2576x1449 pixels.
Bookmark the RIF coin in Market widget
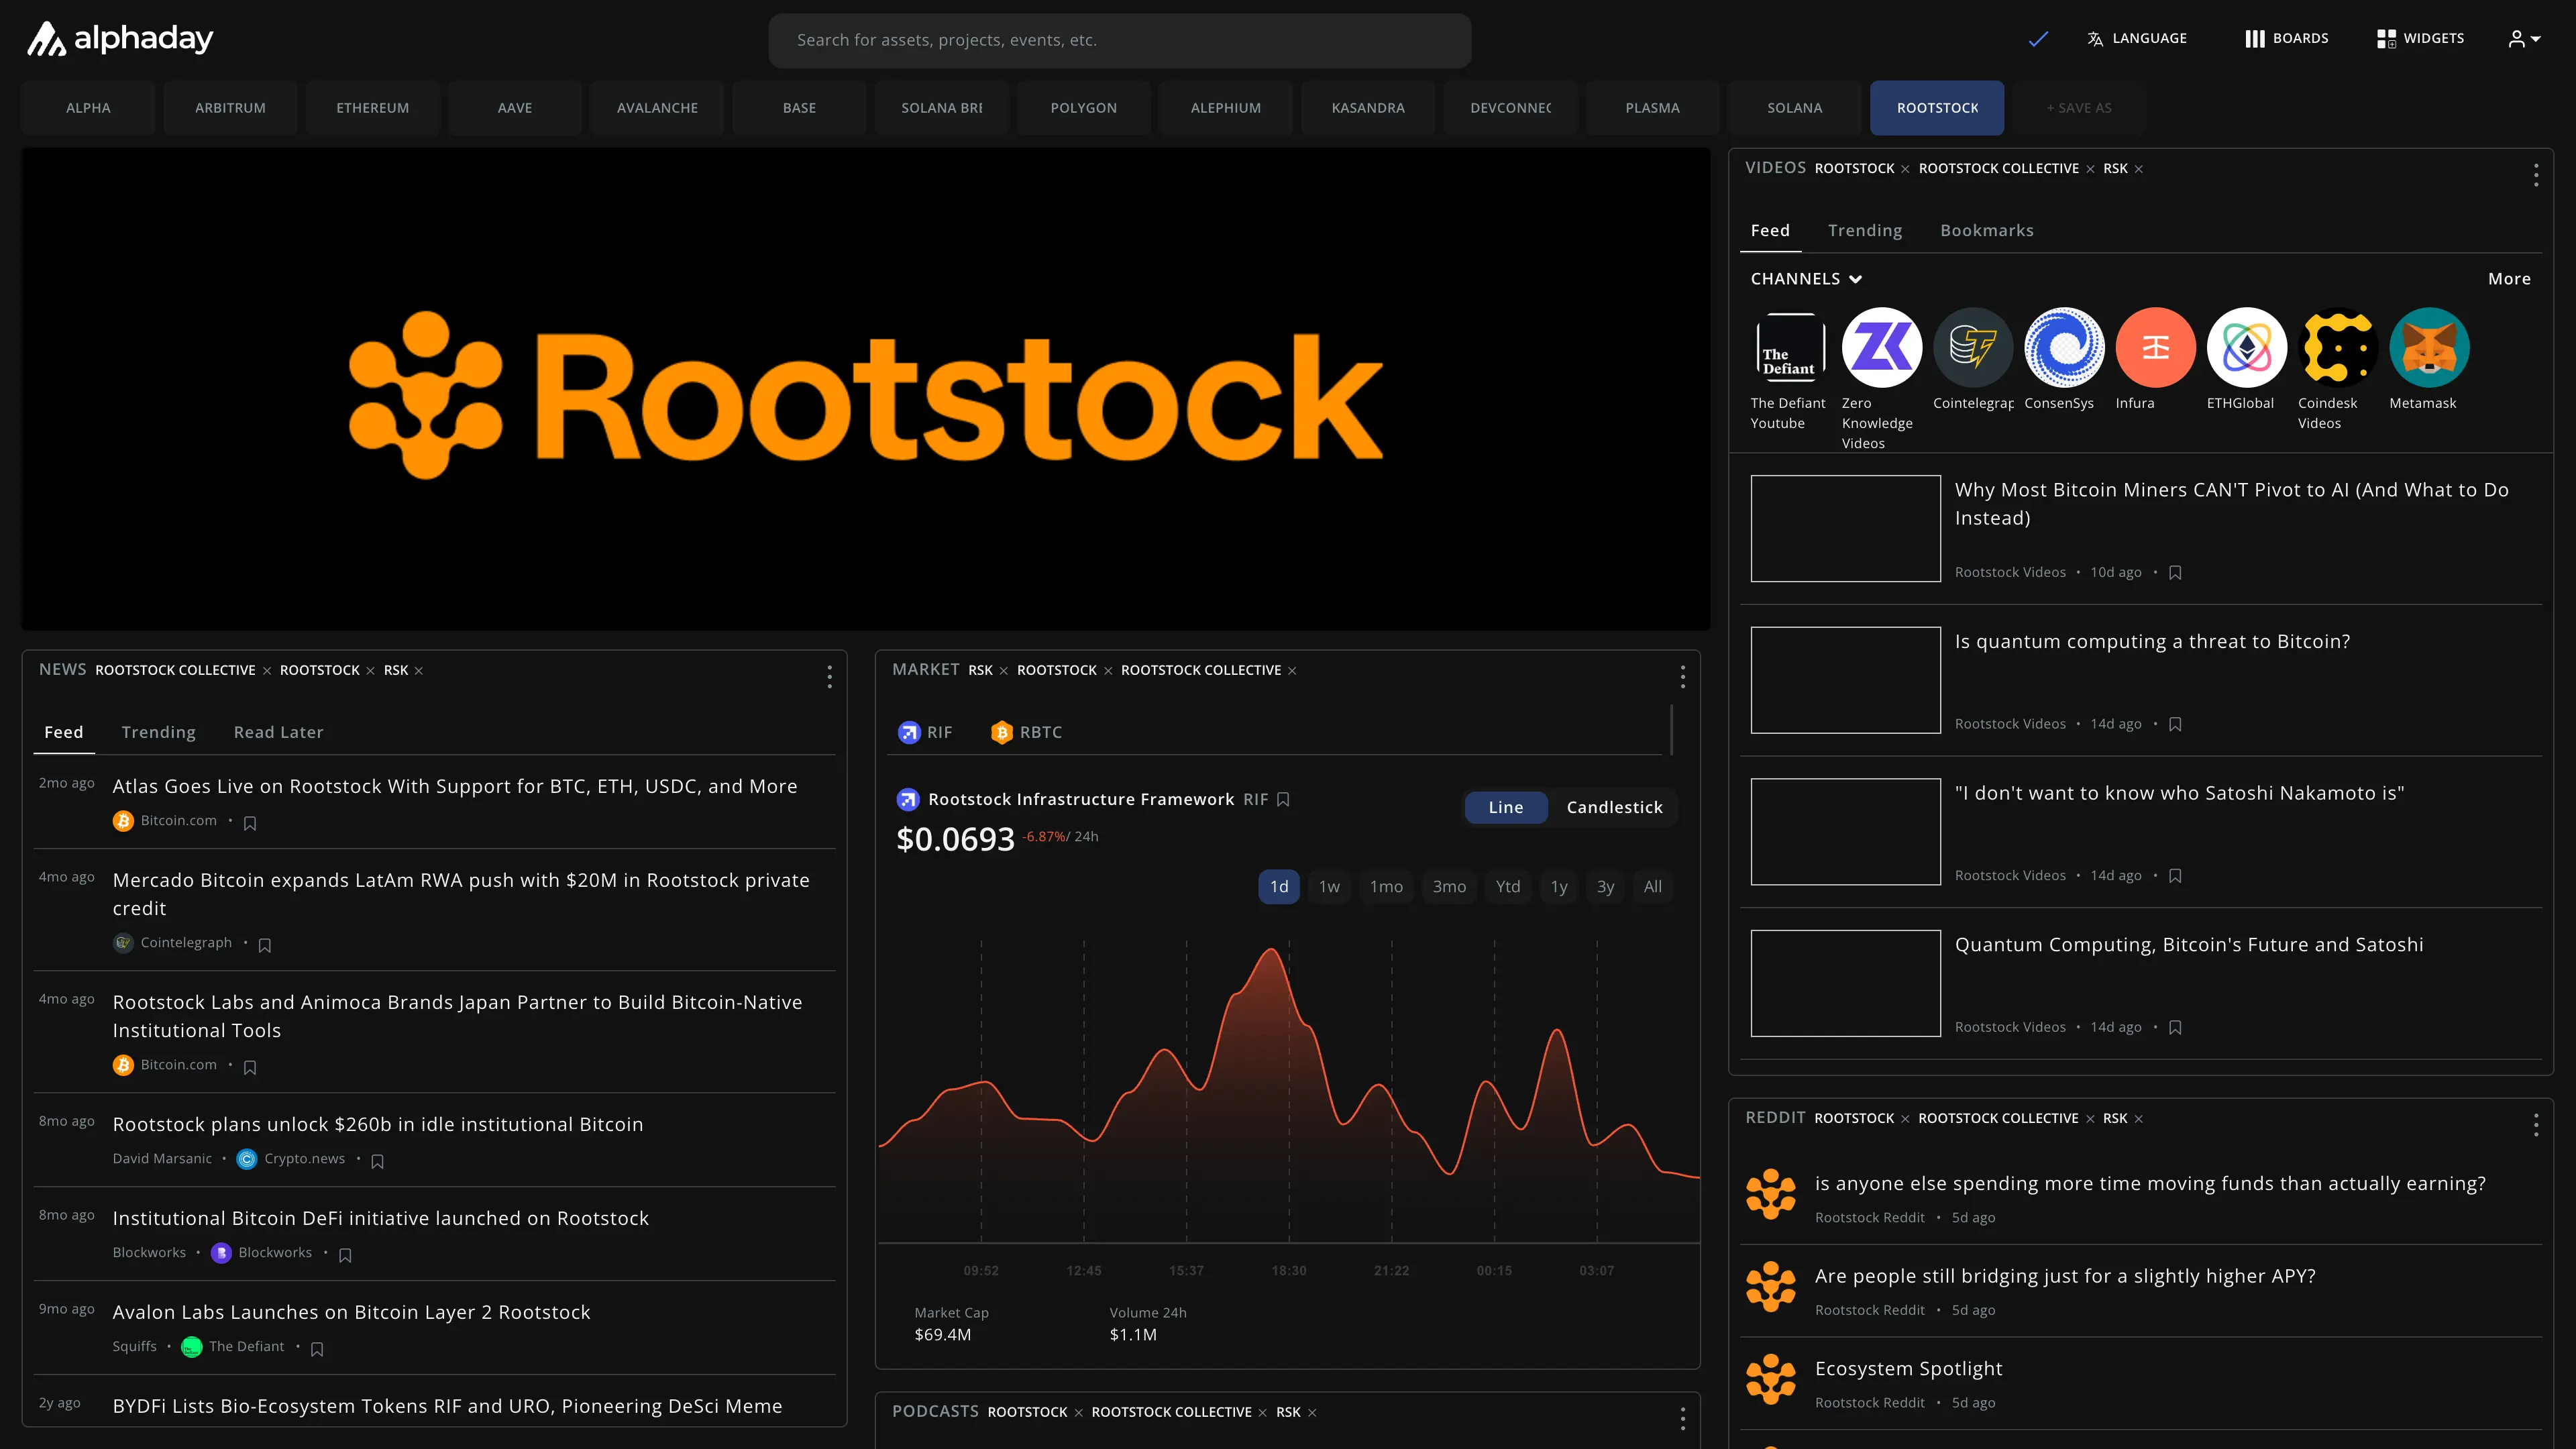(1283, 800)
